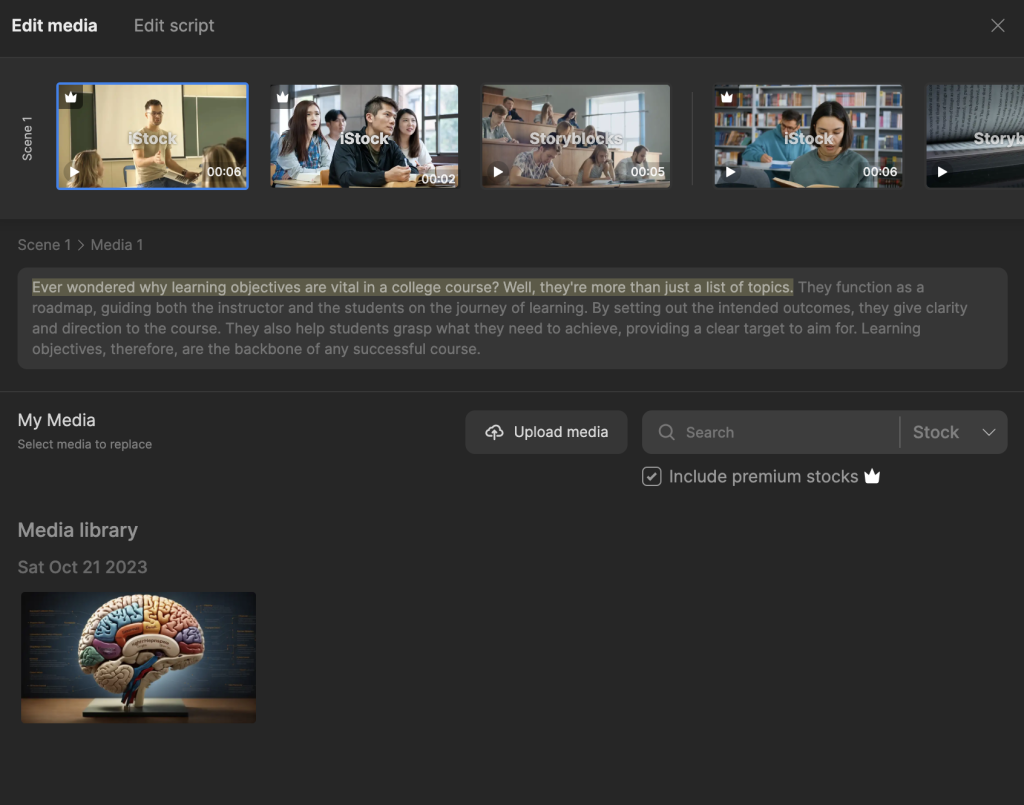Play the partially visible fifth clip
Screen dimensions: 1024x805
click(x=942, y=172)
